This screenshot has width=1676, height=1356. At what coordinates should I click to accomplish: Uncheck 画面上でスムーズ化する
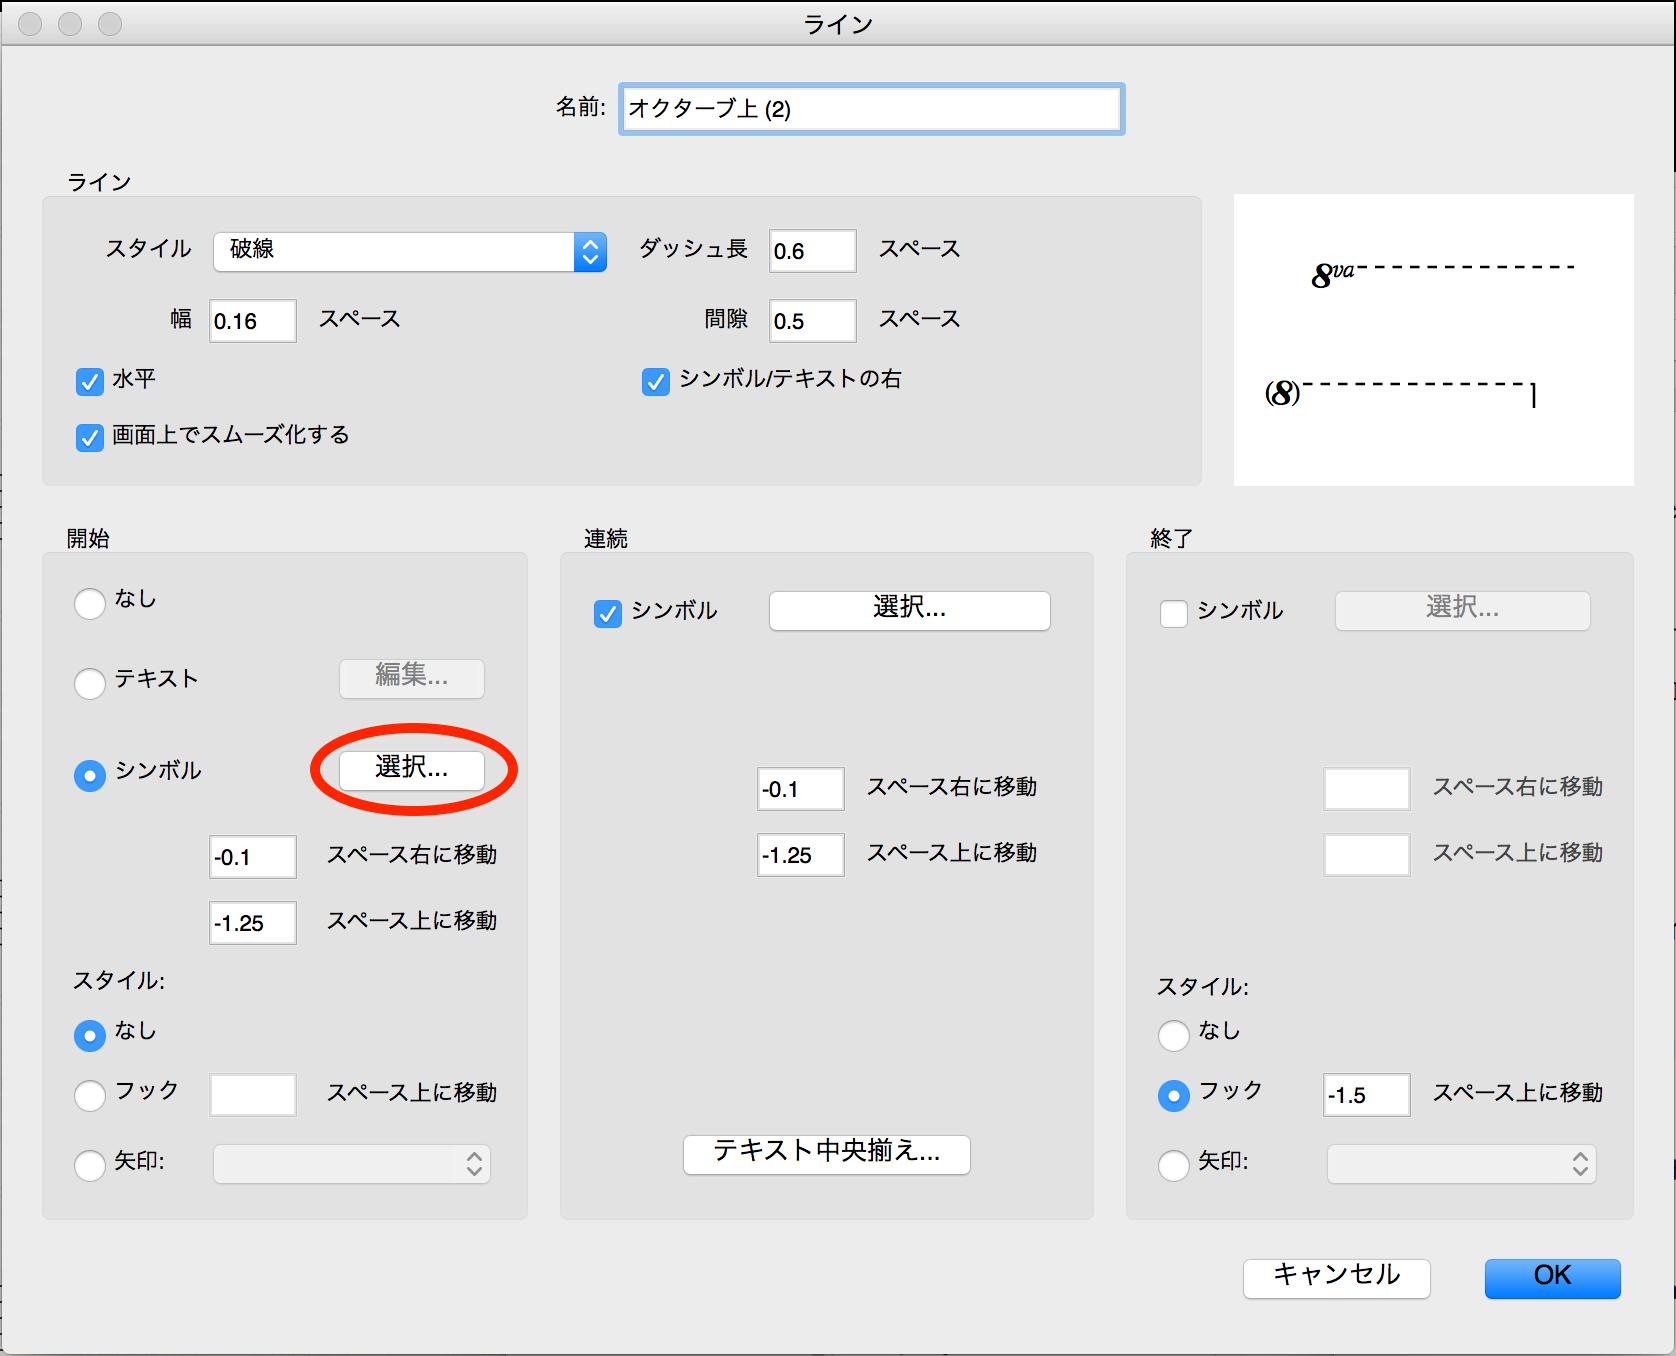pos(90,437)
